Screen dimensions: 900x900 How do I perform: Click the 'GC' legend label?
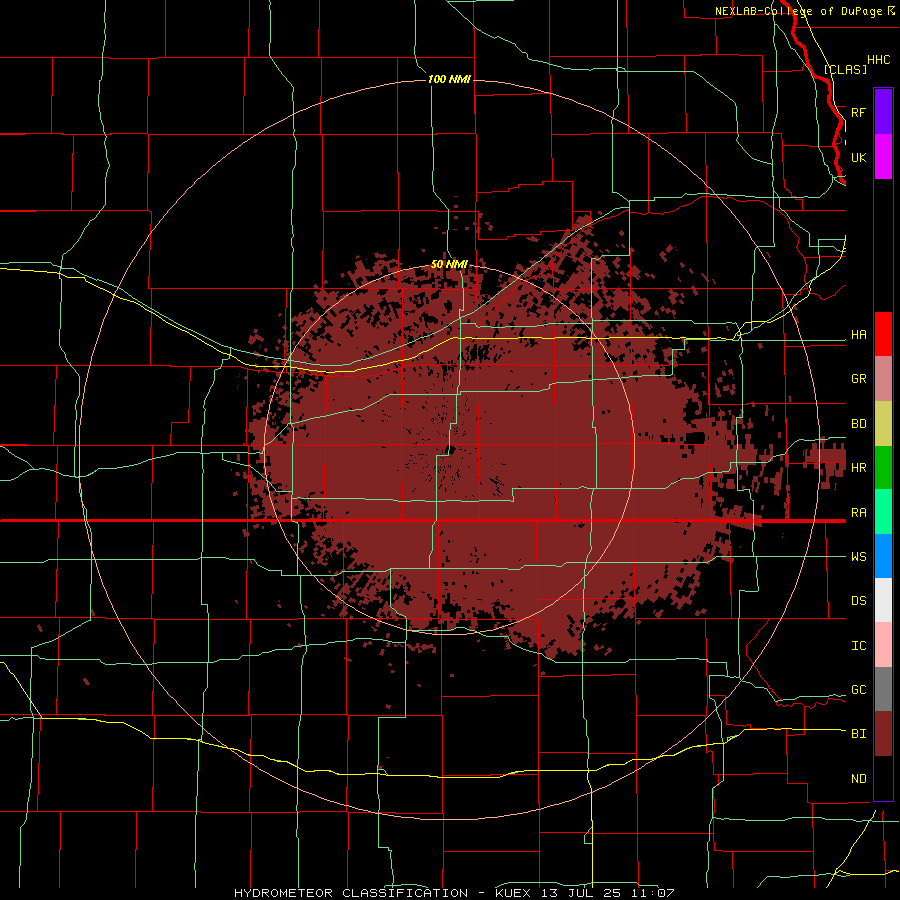pos(858,690)
